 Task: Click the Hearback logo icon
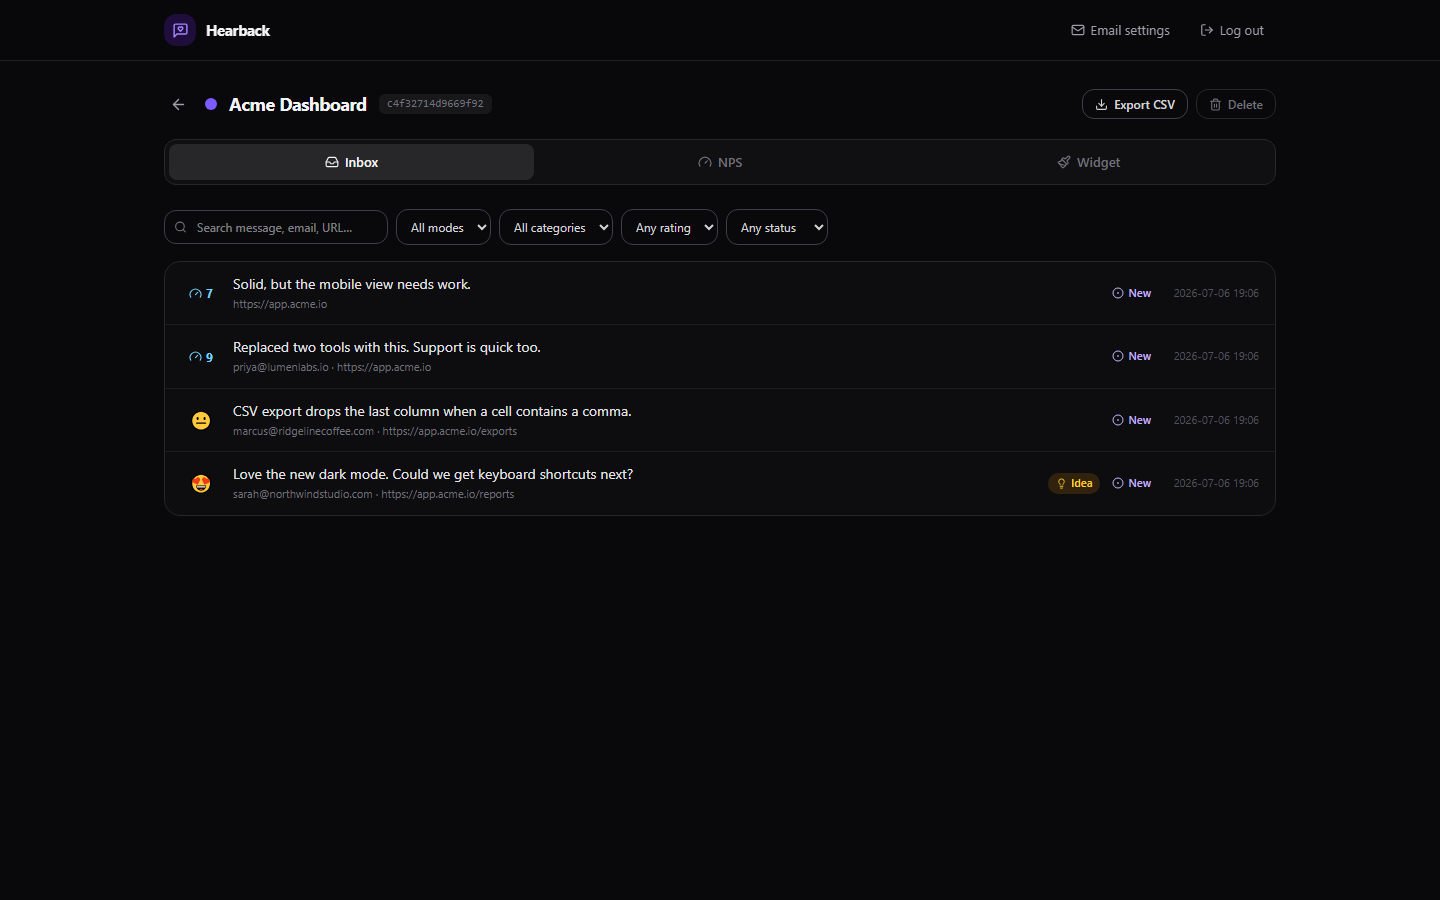tap(180, 30)
